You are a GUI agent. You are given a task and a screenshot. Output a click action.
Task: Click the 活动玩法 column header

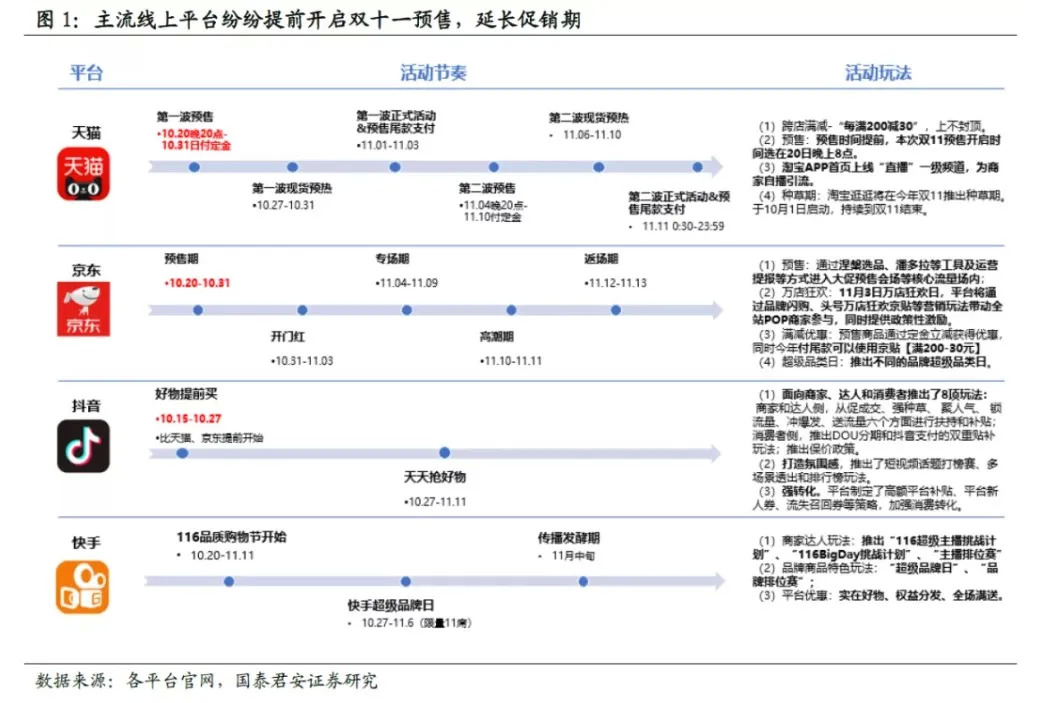pos(878,72)
